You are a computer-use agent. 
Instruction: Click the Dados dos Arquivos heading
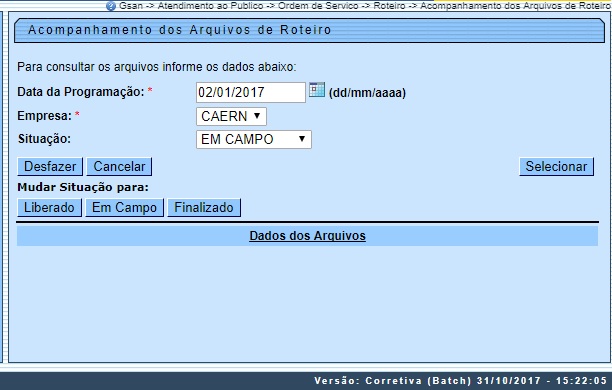point(308,236)
